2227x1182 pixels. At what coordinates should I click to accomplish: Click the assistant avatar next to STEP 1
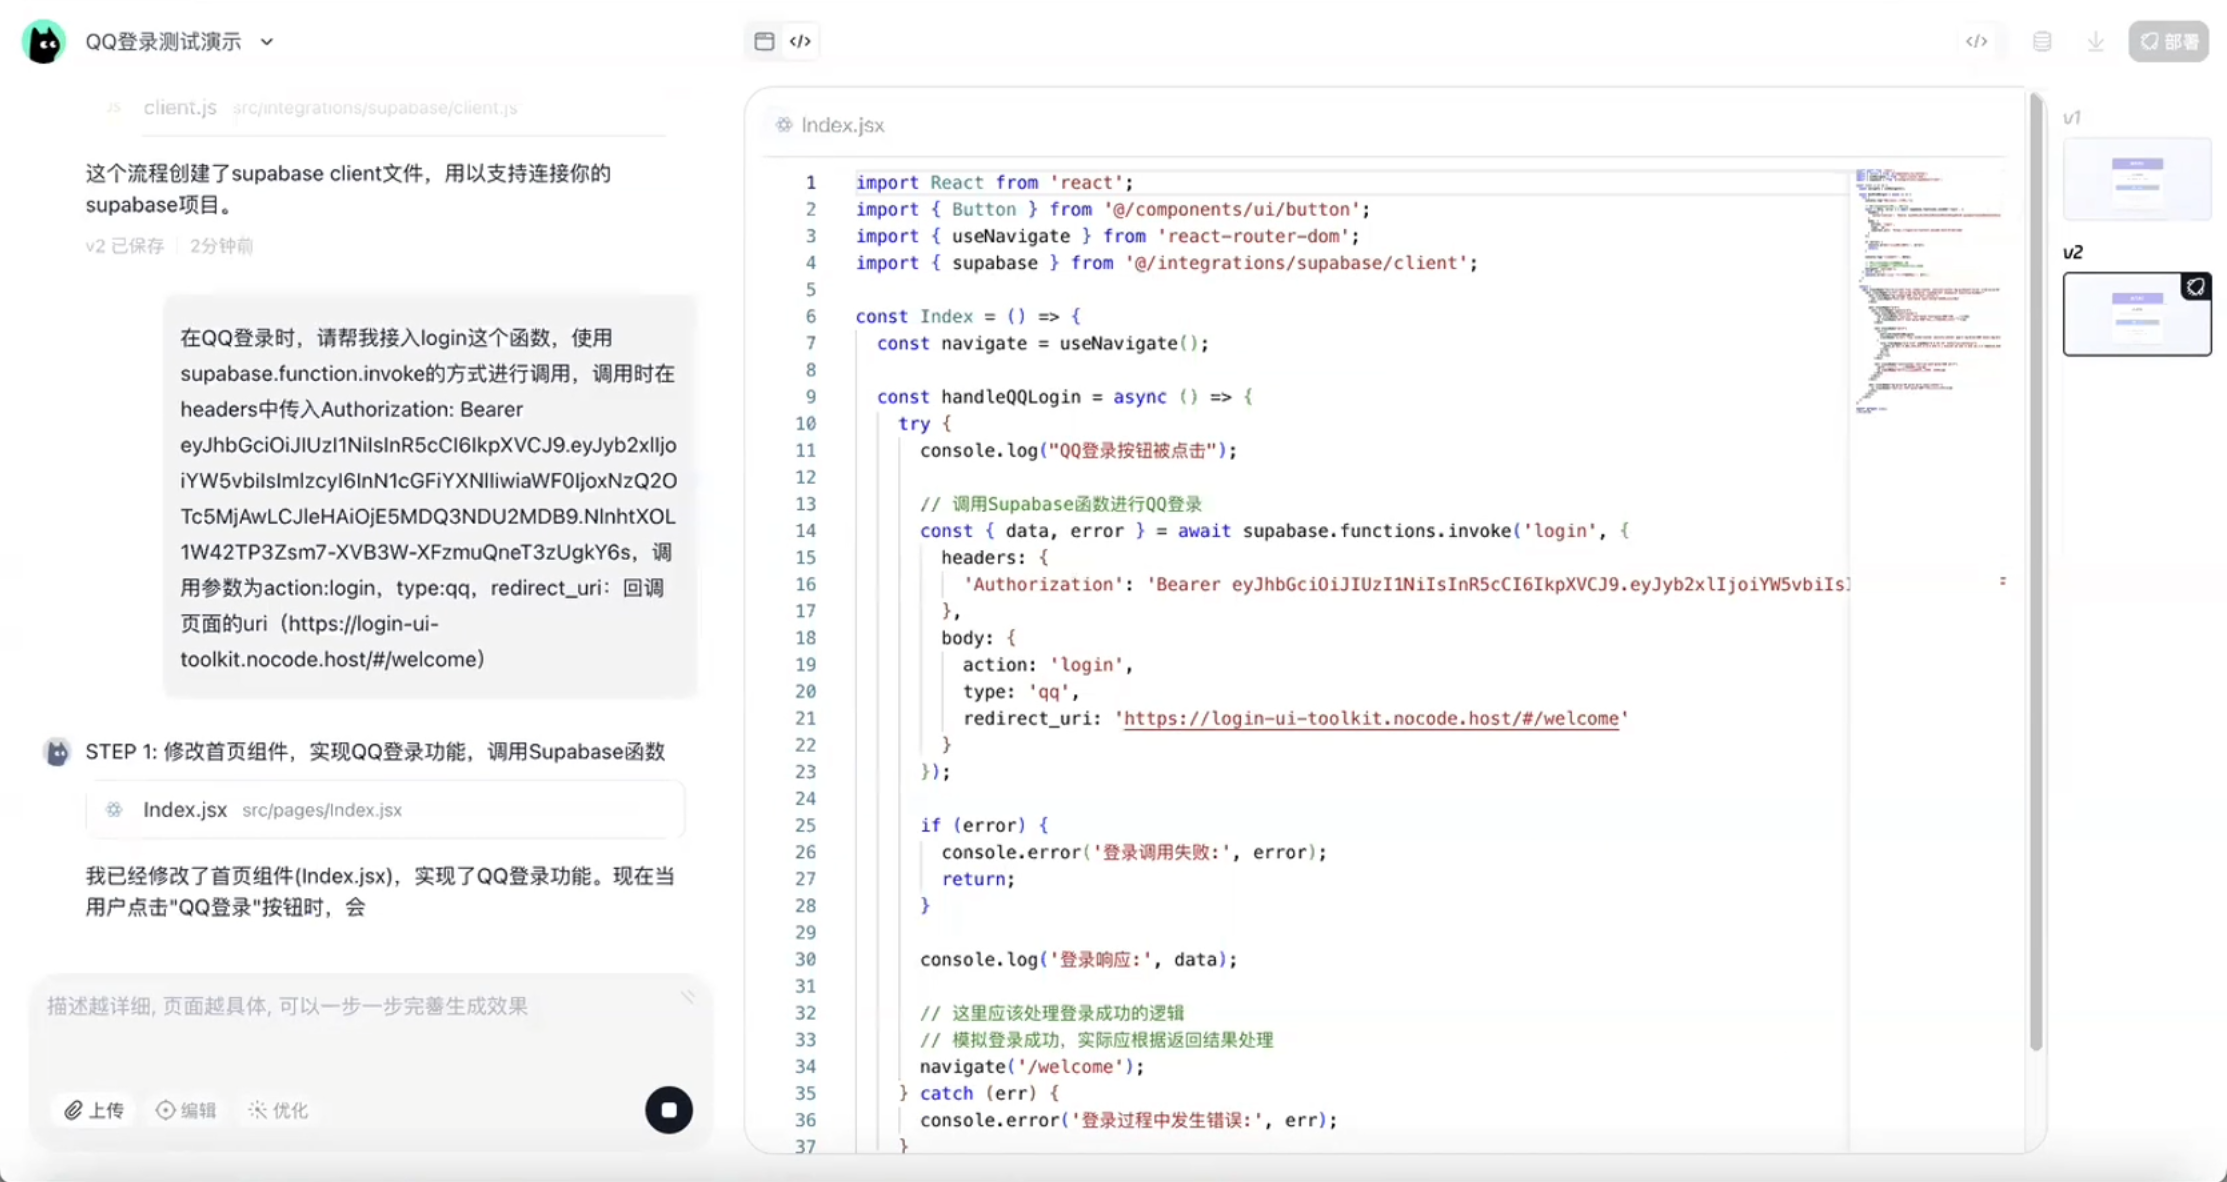[57, 752]
